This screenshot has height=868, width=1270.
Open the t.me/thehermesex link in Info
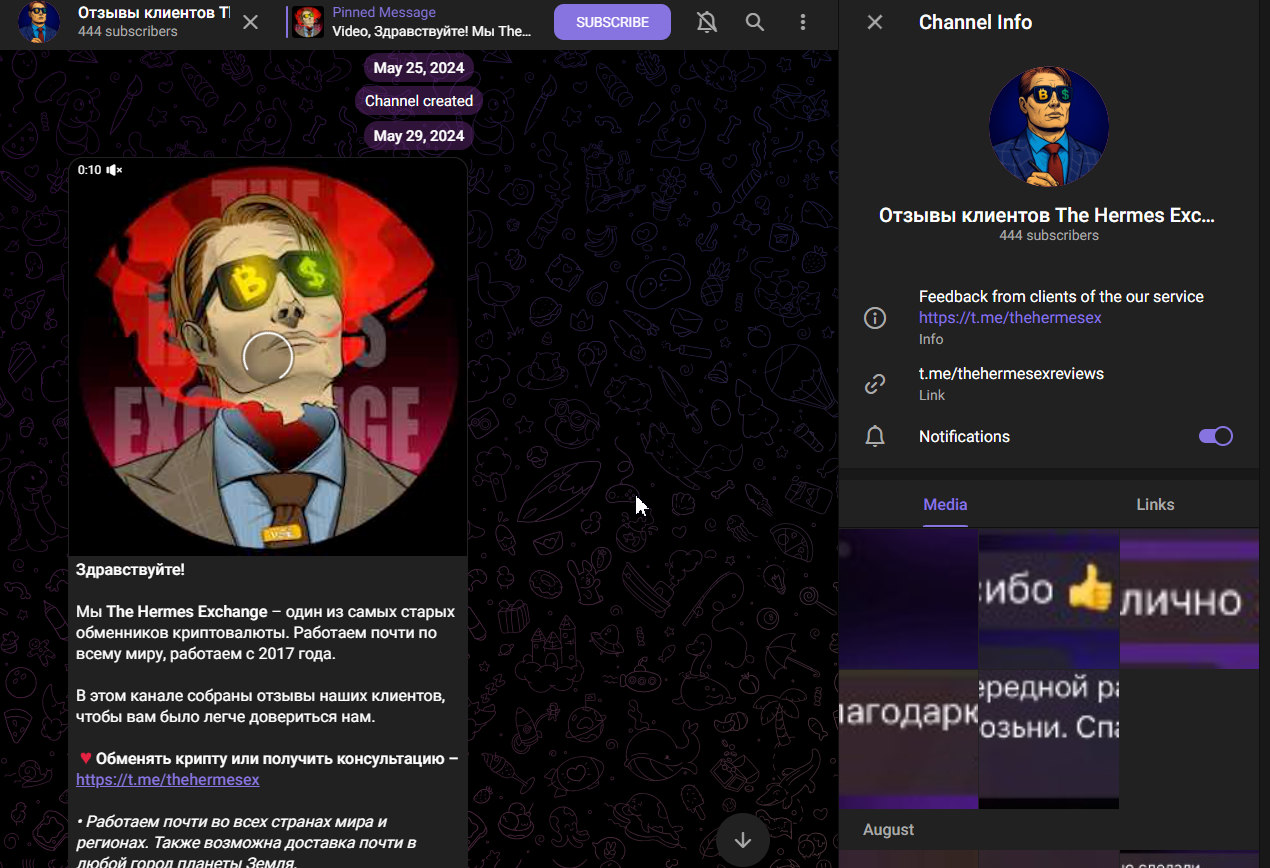(x=1010, y=318)
